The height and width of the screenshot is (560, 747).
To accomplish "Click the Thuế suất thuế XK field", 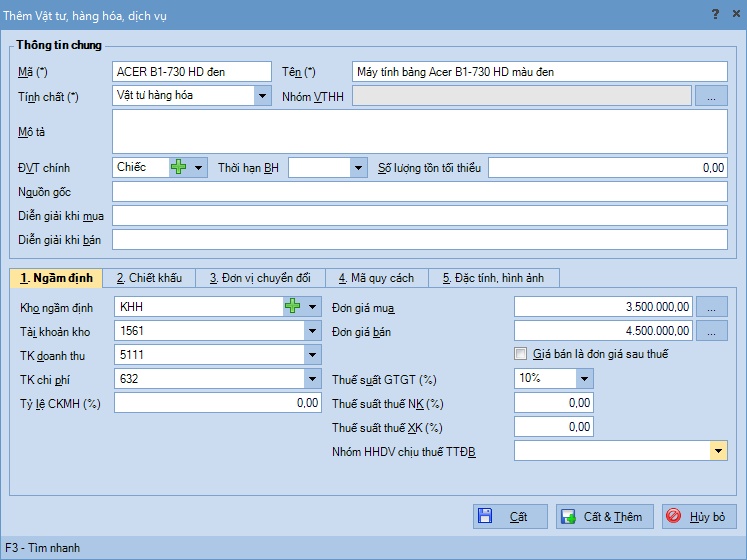I will click(x=554, y=427).
